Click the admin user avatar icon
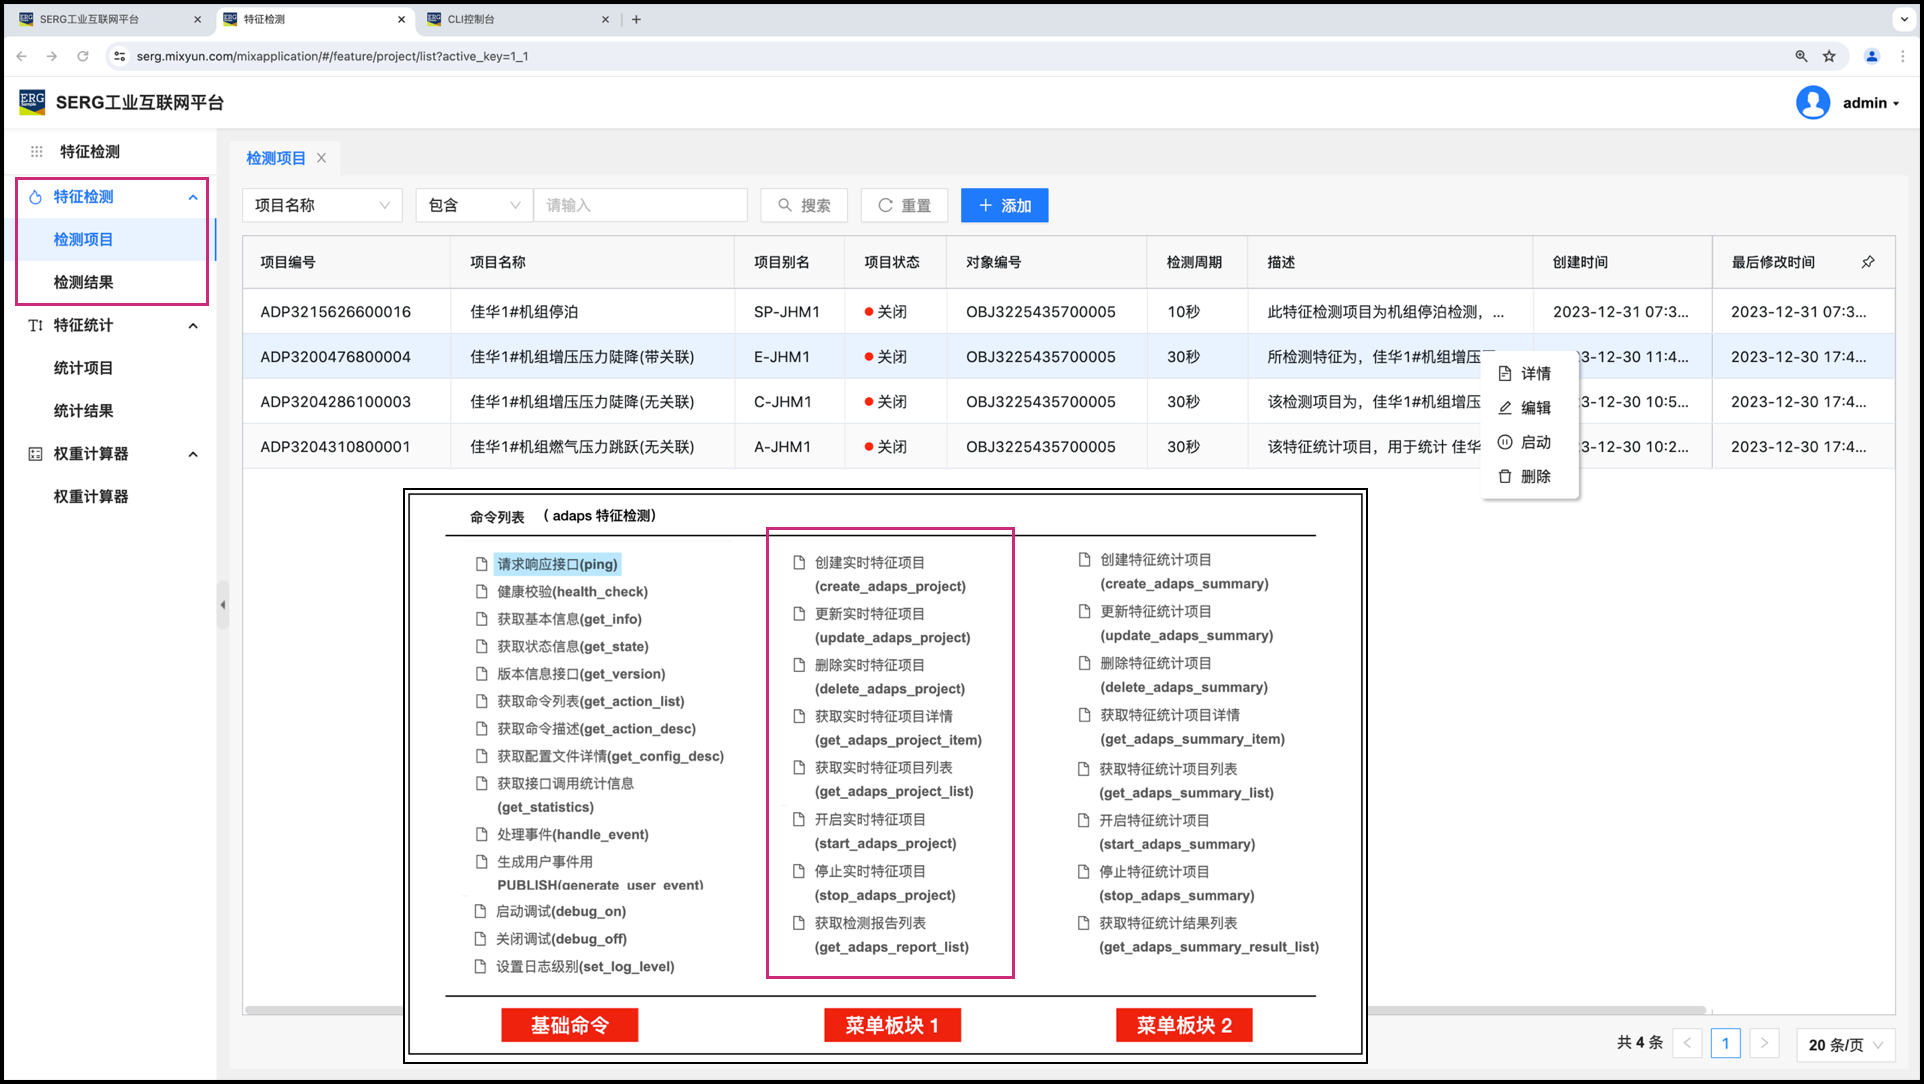 (x=1812, y=103)
